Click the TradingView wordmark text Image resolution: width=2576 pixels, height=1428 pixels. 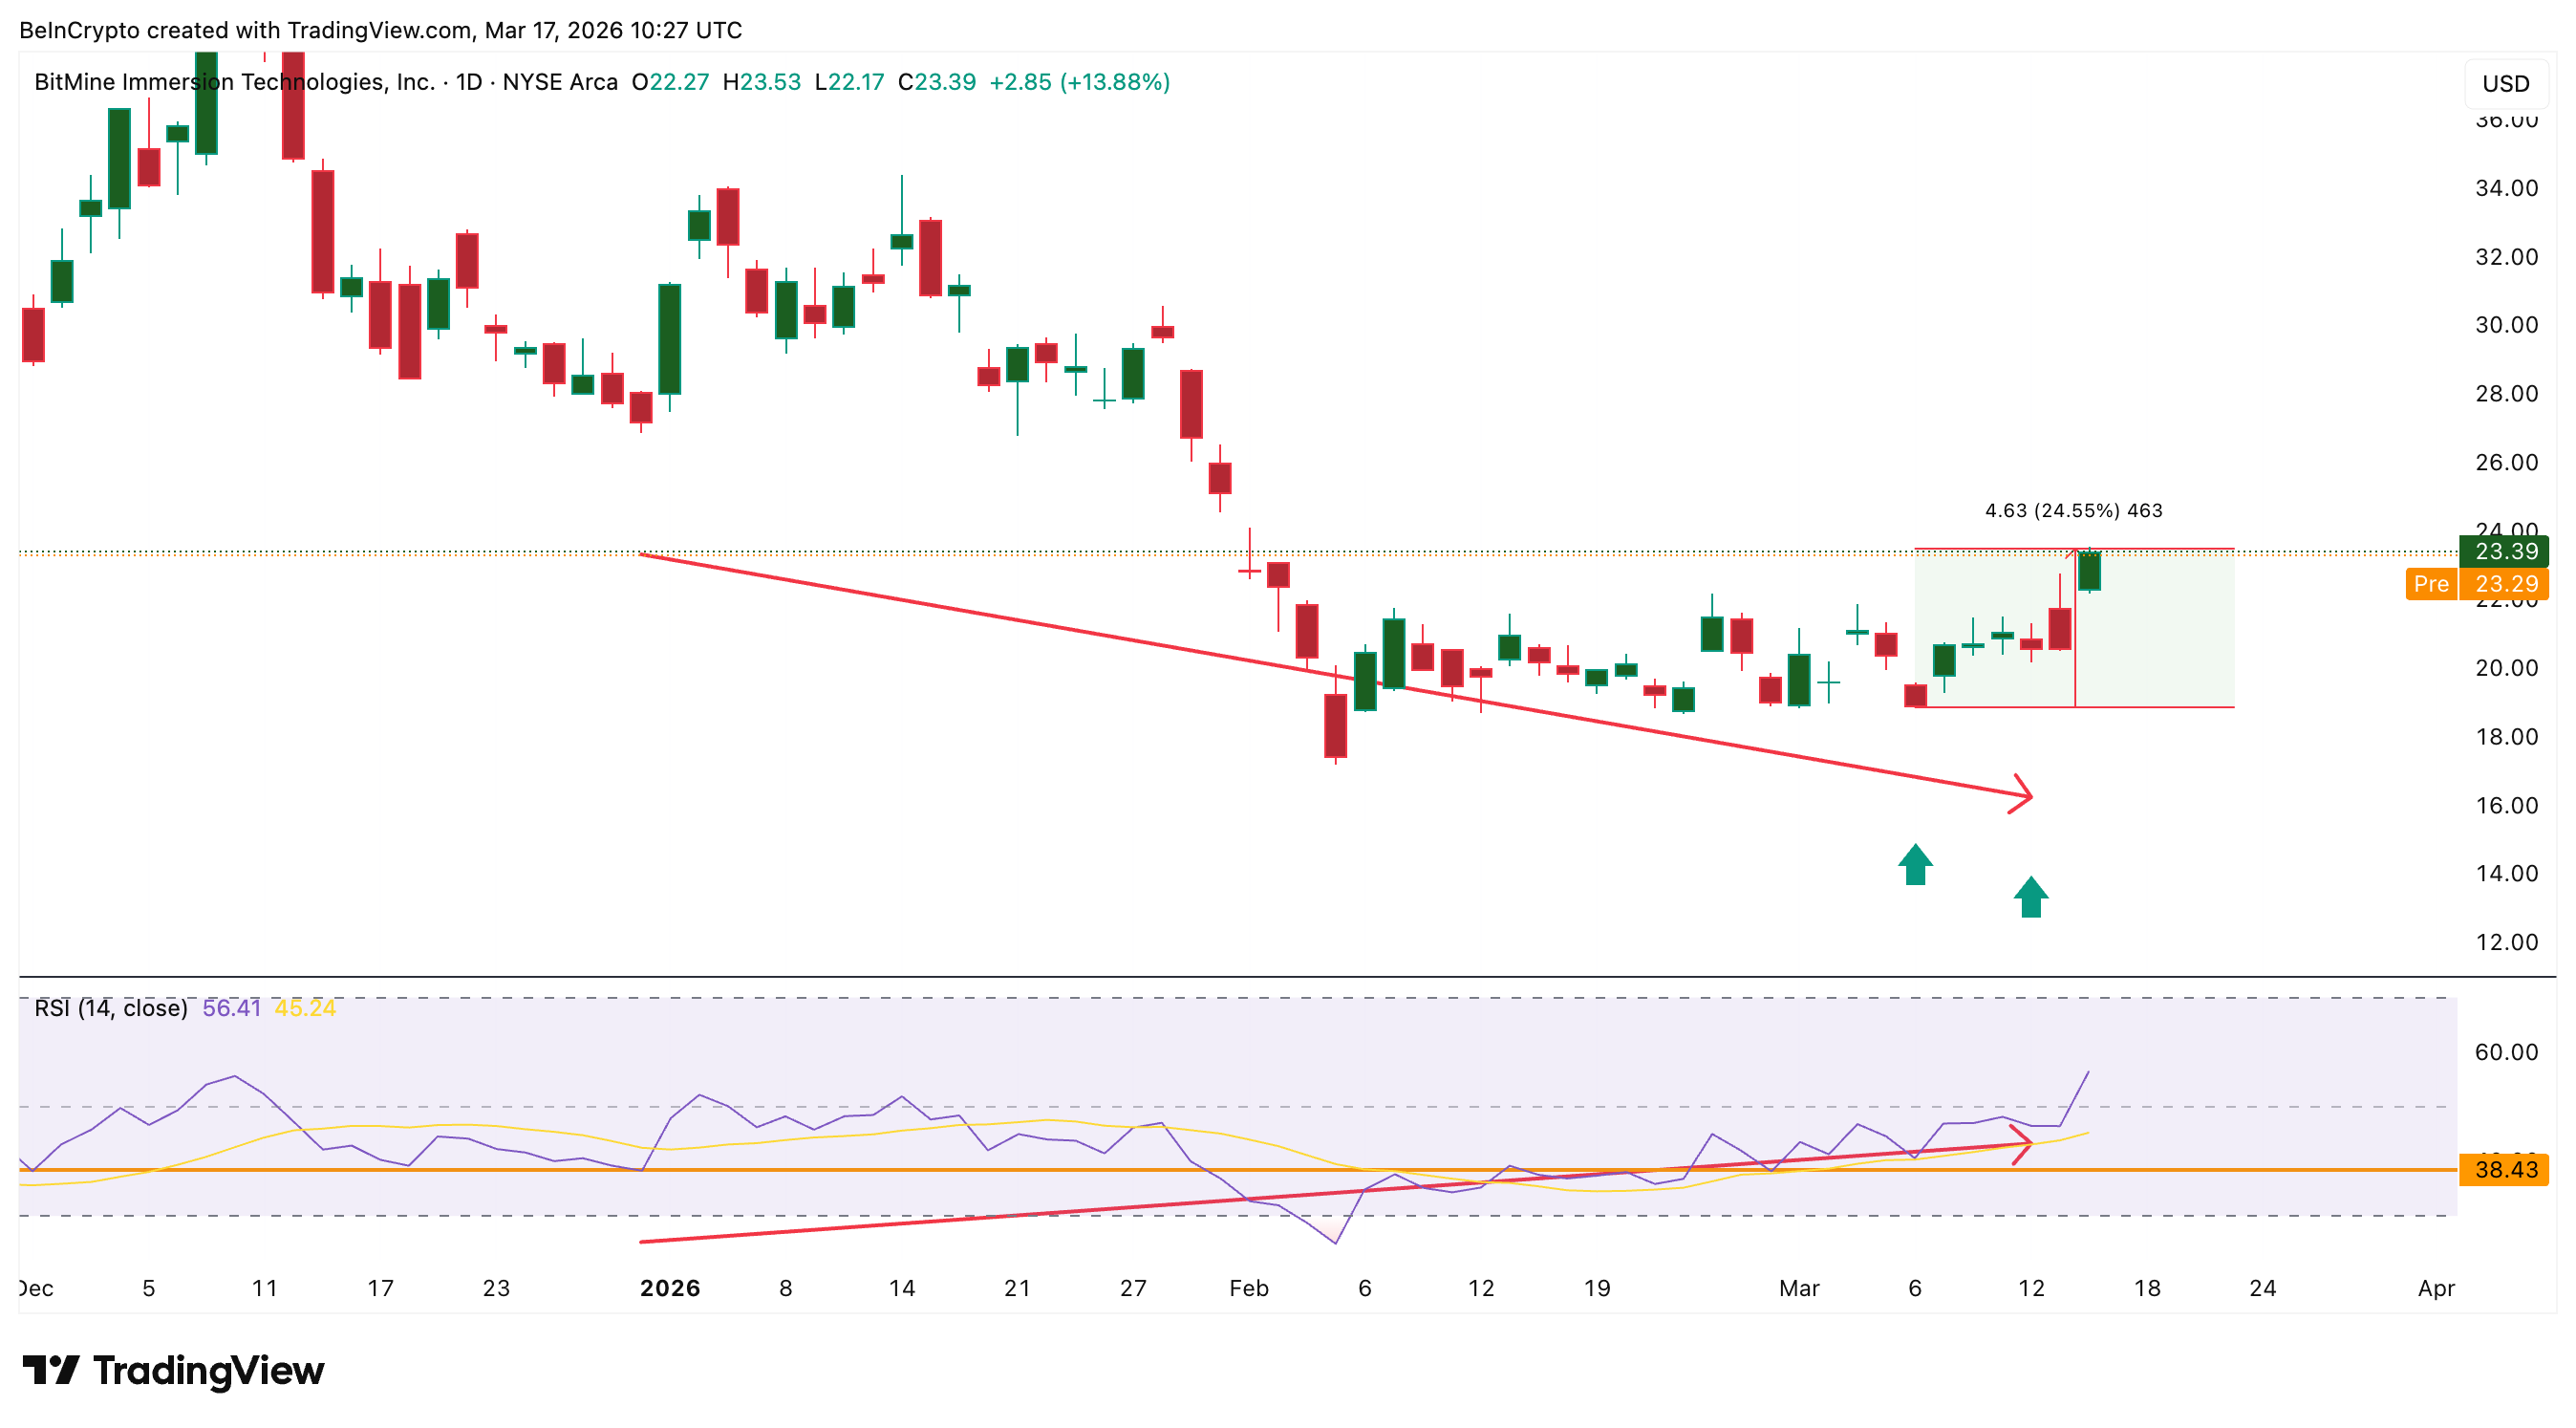point(208,1370)
